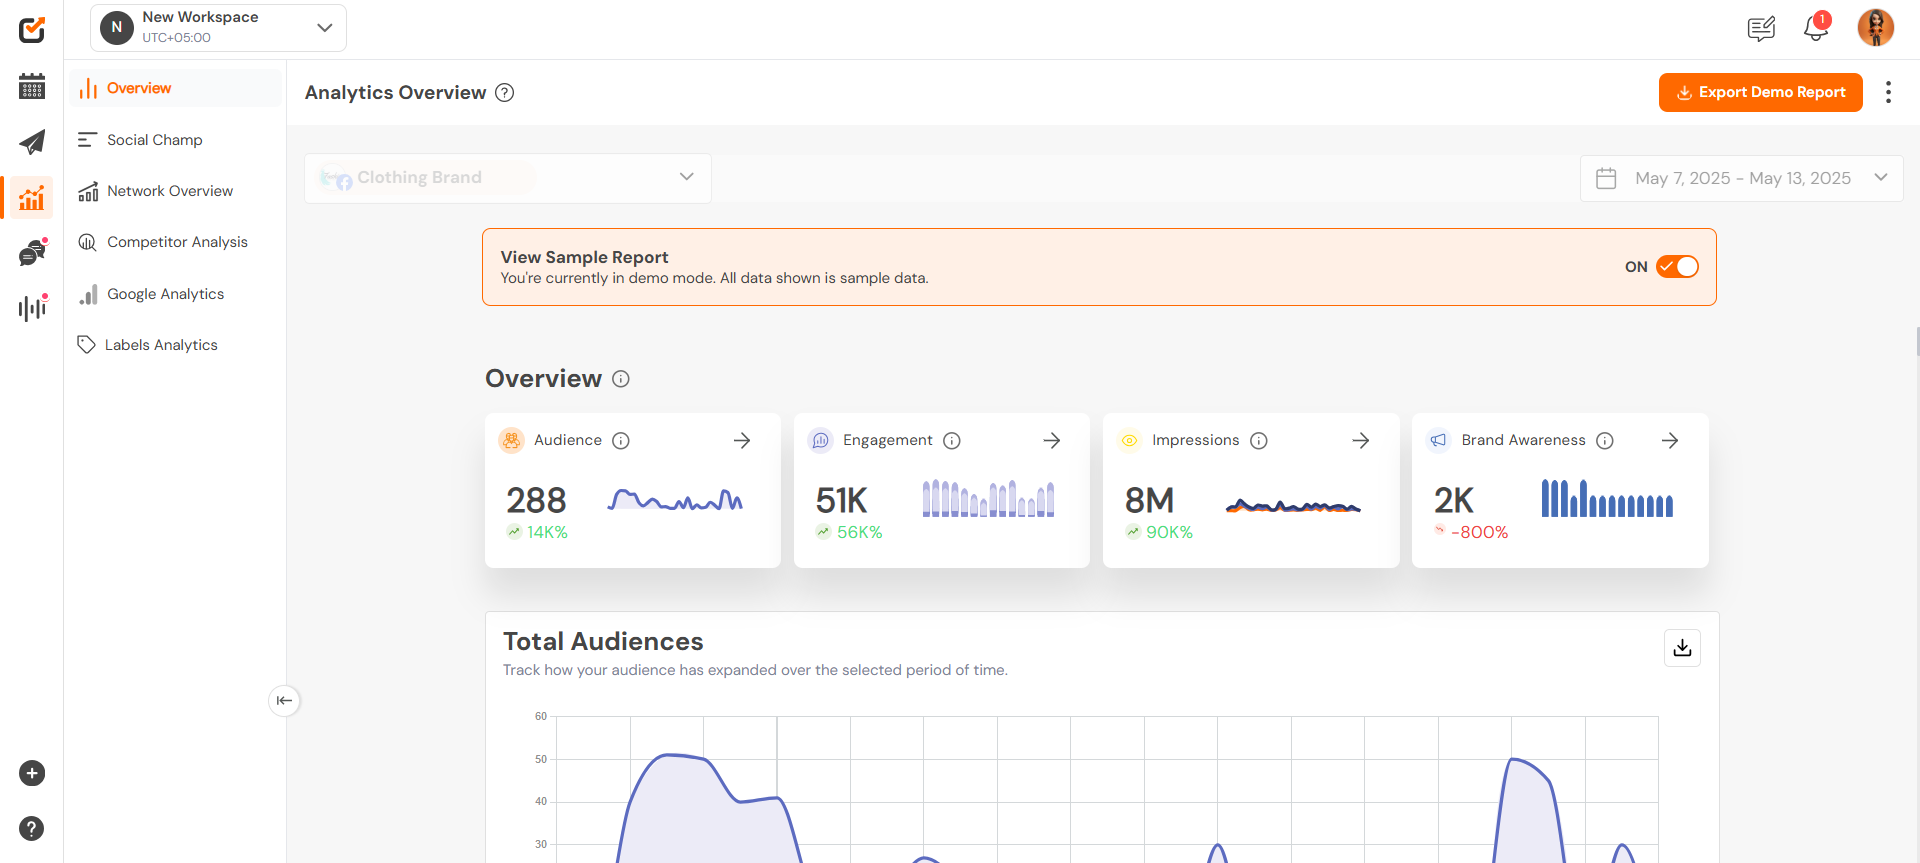
Task: Click the Engagement info icon
Action: [952, 441]
